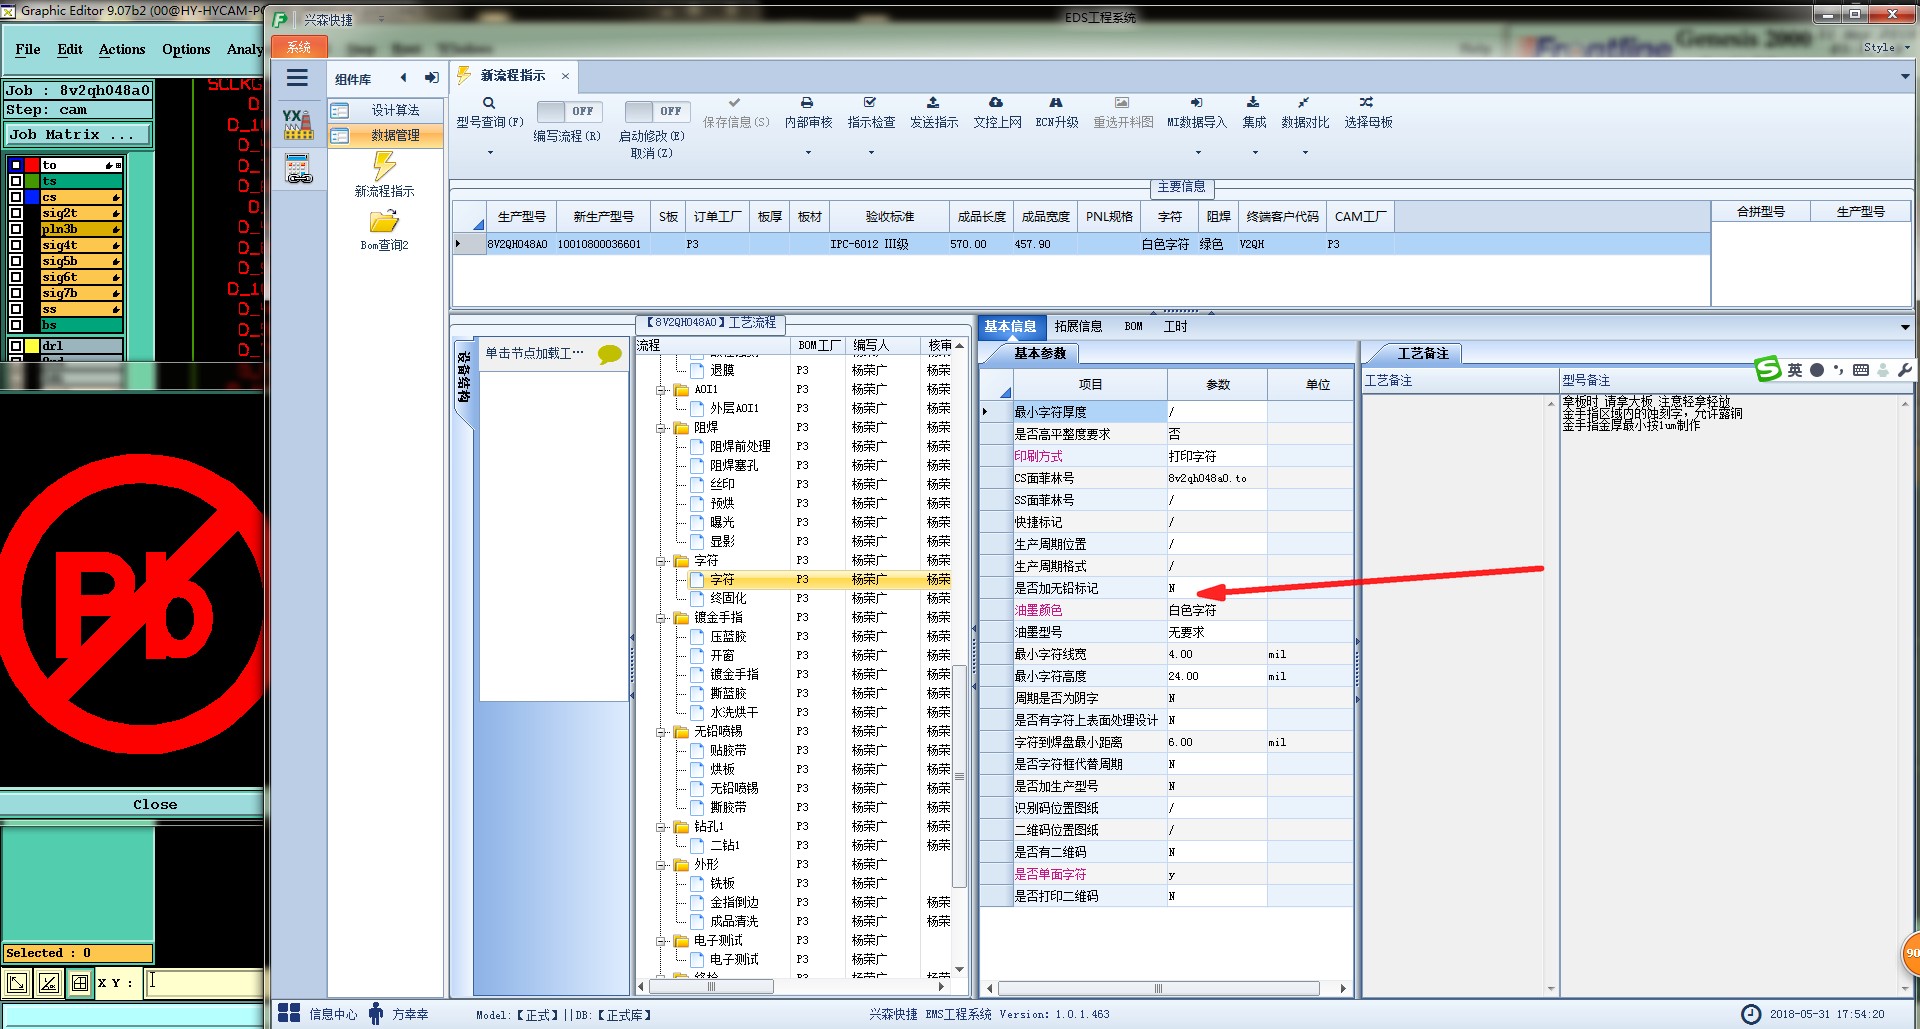Select 丝印 tree node
The image size is (1920, 1029).
click(x=722, y=484)
